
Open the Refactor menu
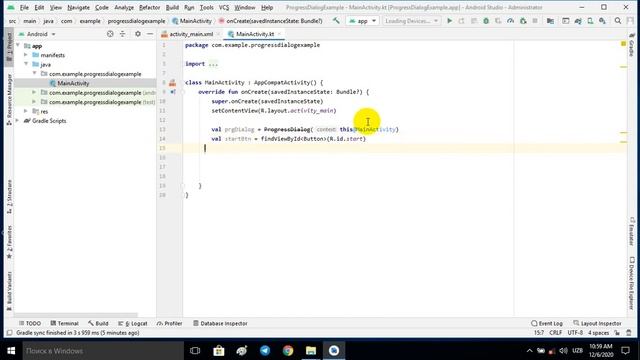149,7
